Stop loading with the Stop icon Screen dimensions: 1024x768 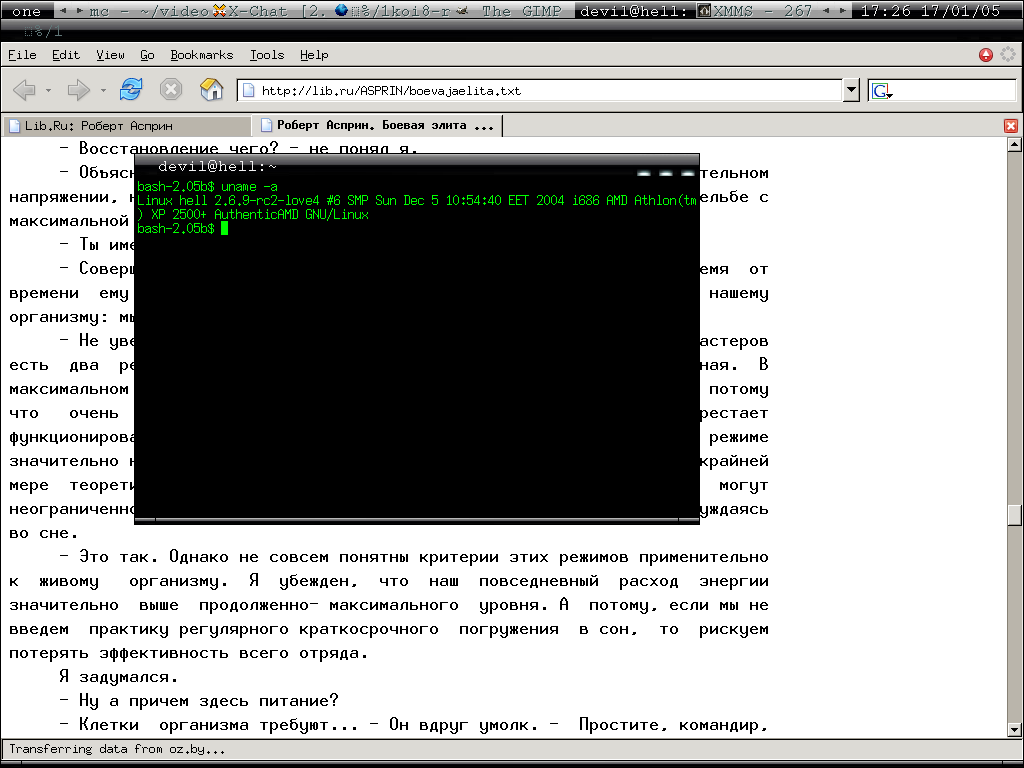point(171,89)
